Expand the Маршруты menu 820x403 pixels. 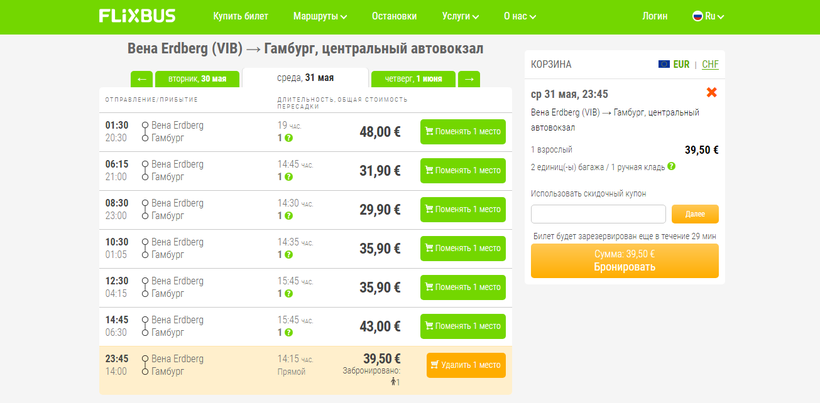[320, 16]
